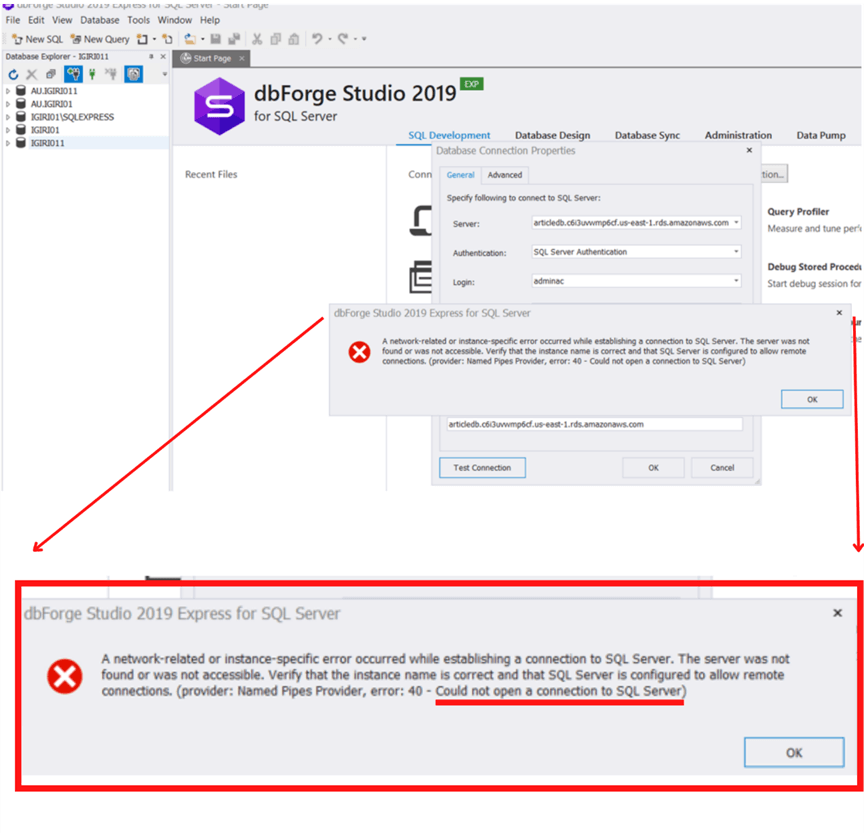Screen dimensions: 864x833
Task: Select the Database Design tab
Action: coord(553,136)
